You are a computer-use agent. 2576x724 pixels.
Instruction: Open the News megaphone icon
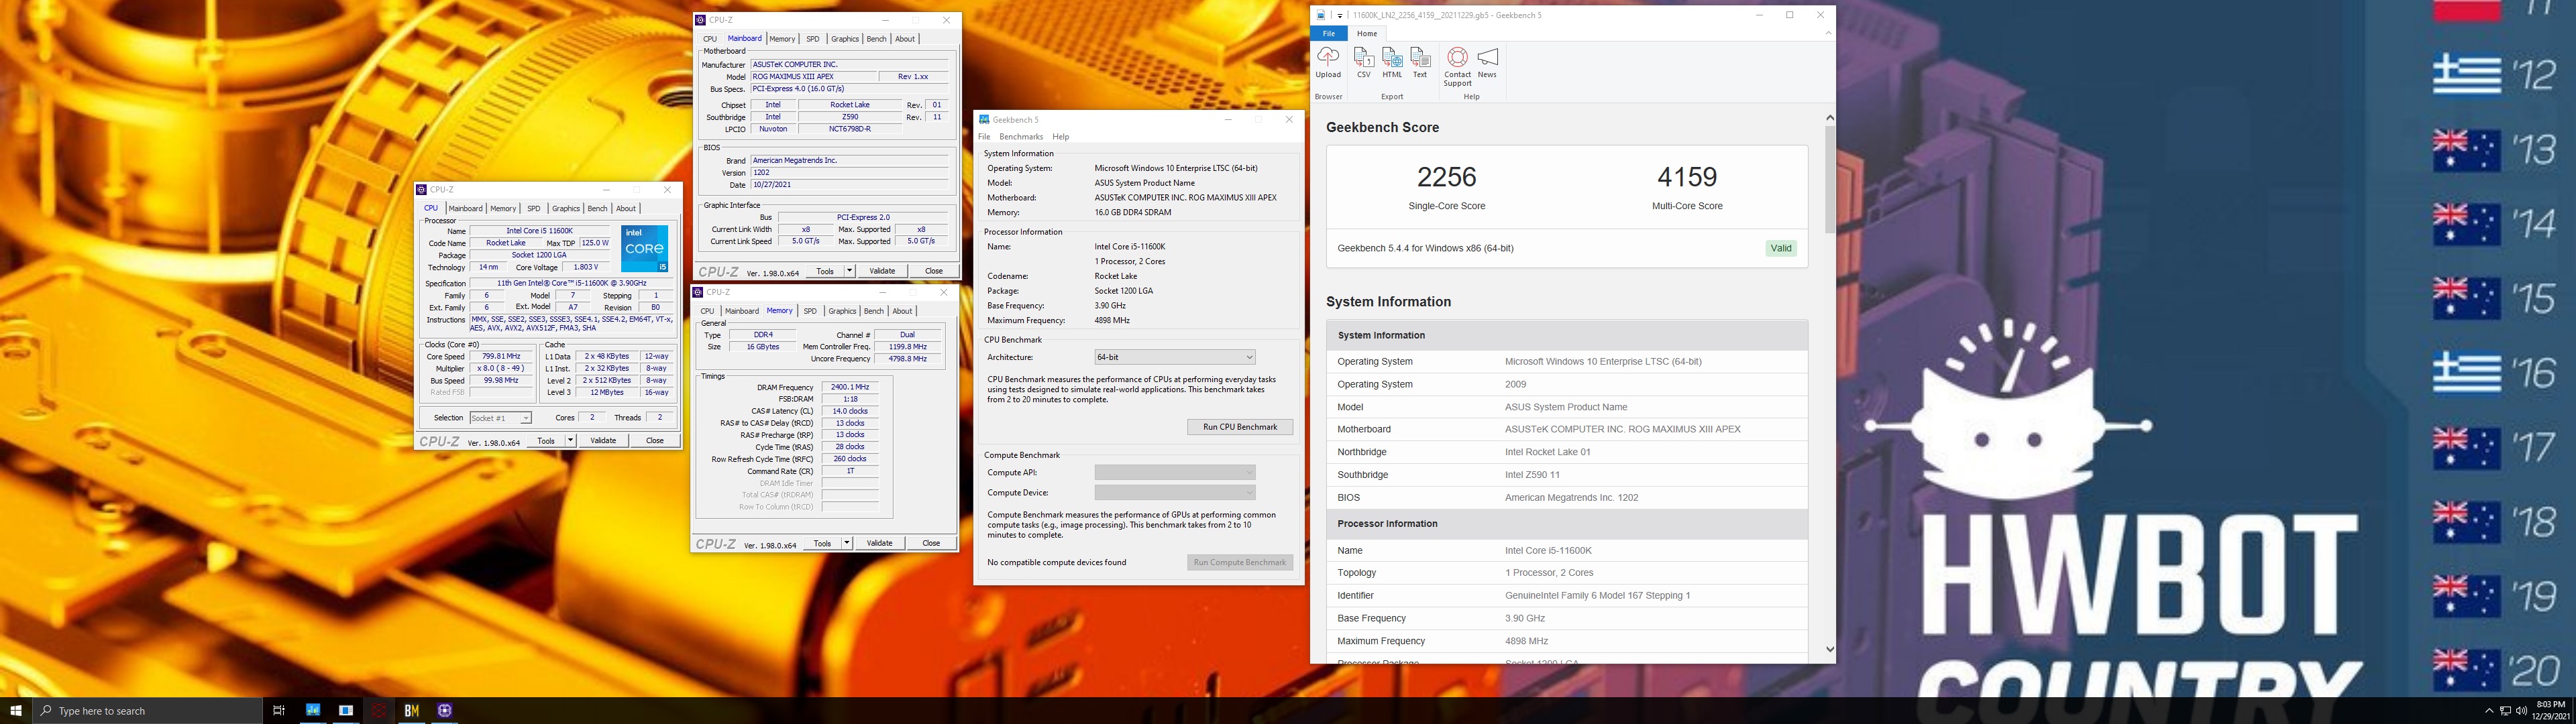click(1487, 57)
